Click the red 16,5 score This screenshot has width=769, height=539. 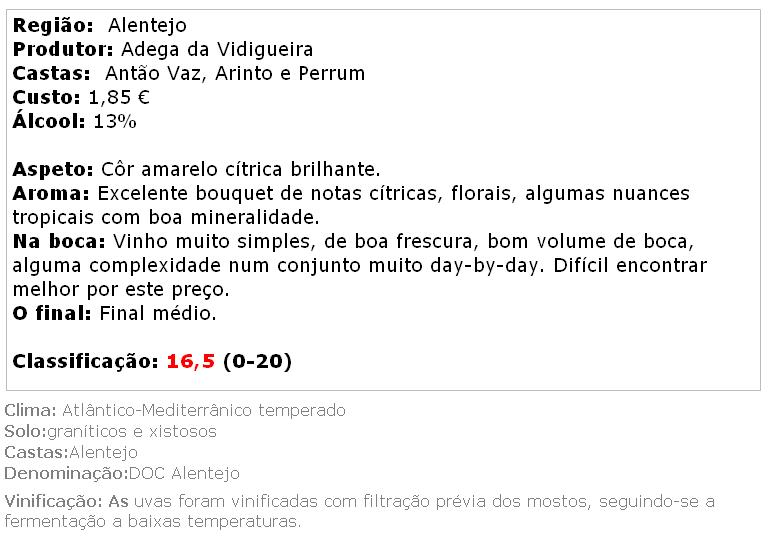click(191, 362)
